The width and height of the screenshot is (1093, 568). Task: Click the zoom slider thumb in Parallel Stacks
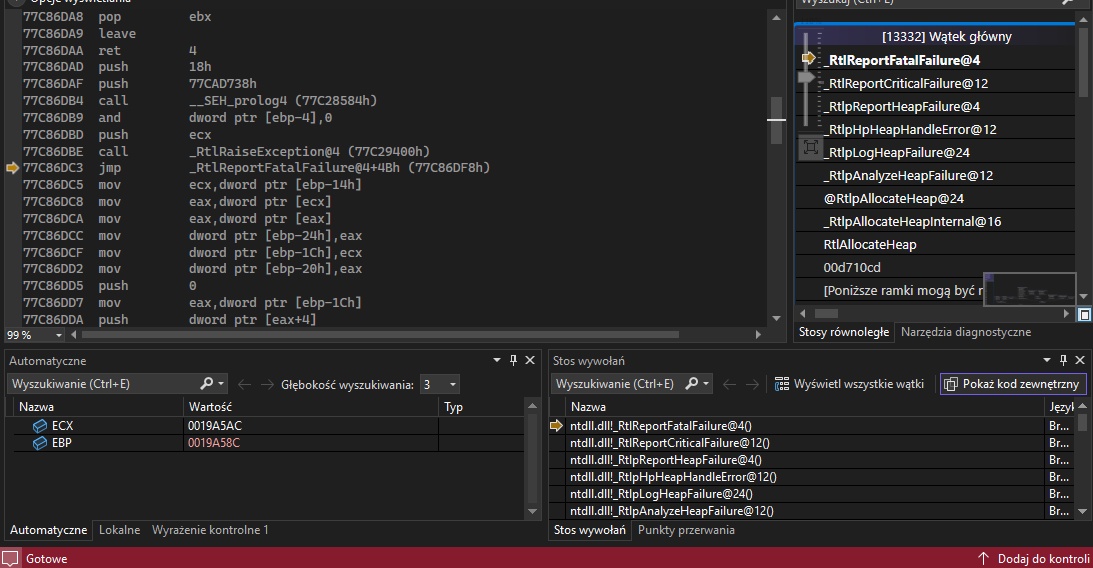point(807,77)
